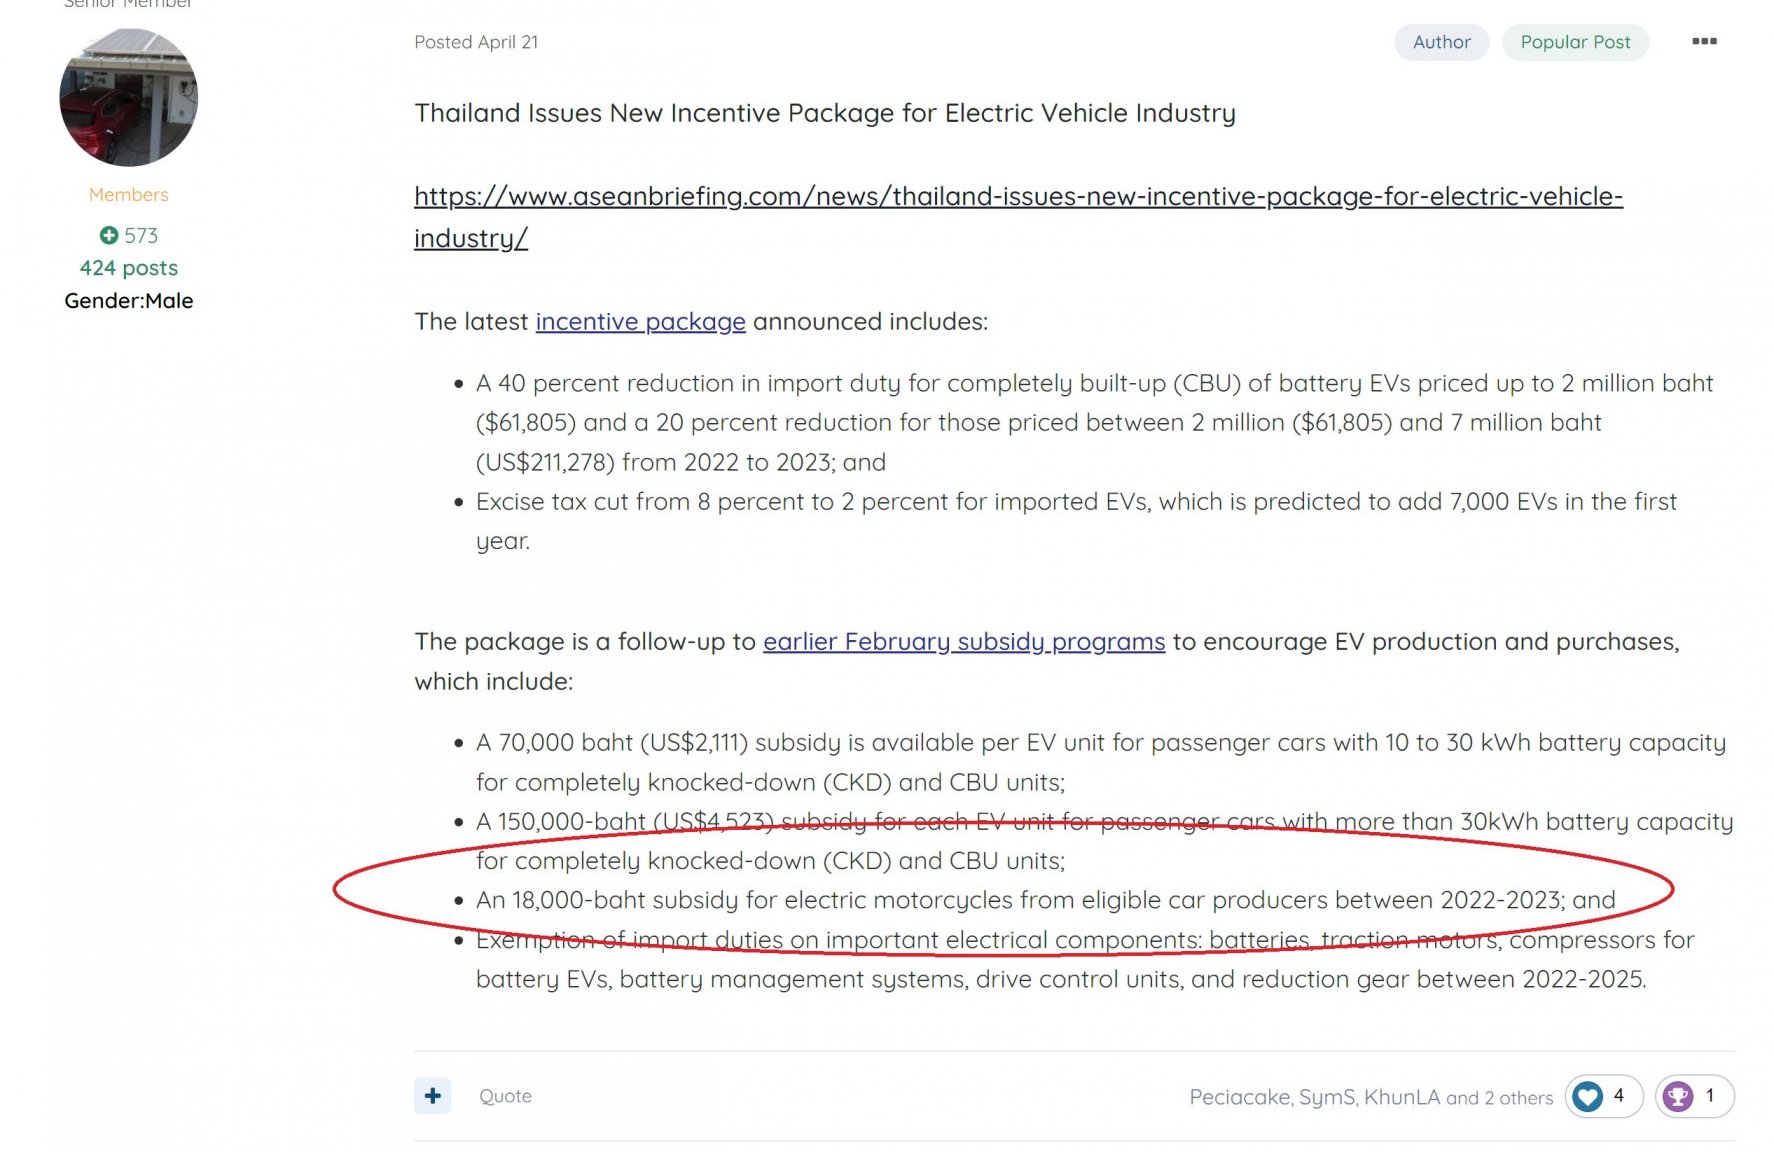Click the Popular Post badge
Viewport: 1774px width, 1152px height.
[x=1575, y=42]
